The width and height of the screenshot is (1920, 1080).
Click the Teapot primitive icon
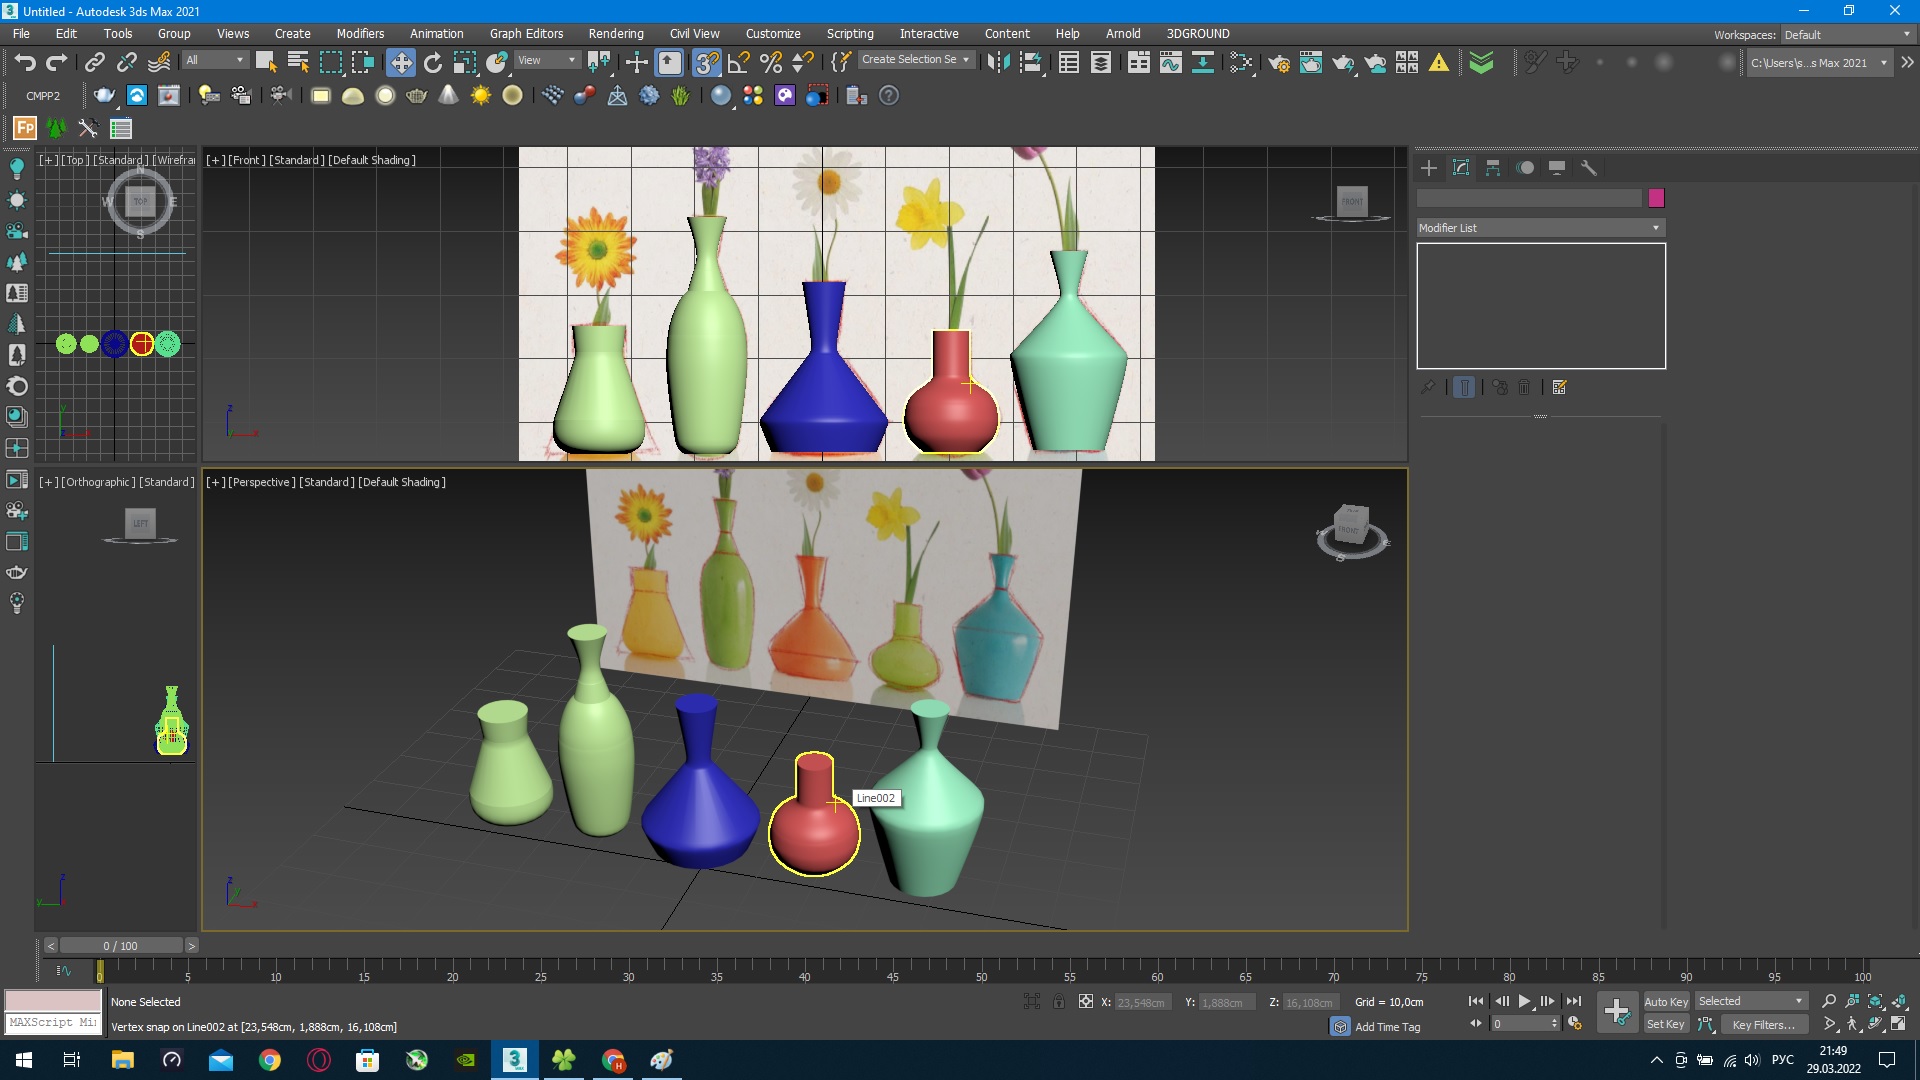click(417, 95)
